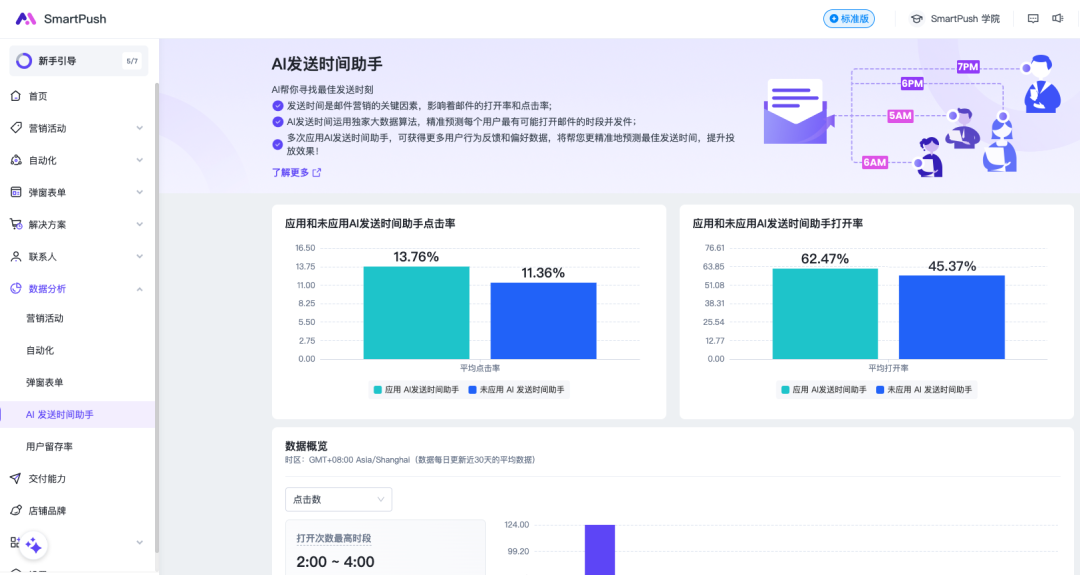
Task: Click the 店铺品牌 icon in sidebar
Action: [x=16, y=511]
